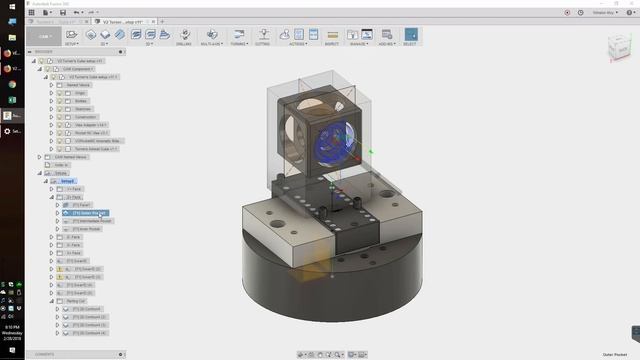Collapse the Setups node

(40, 173)
